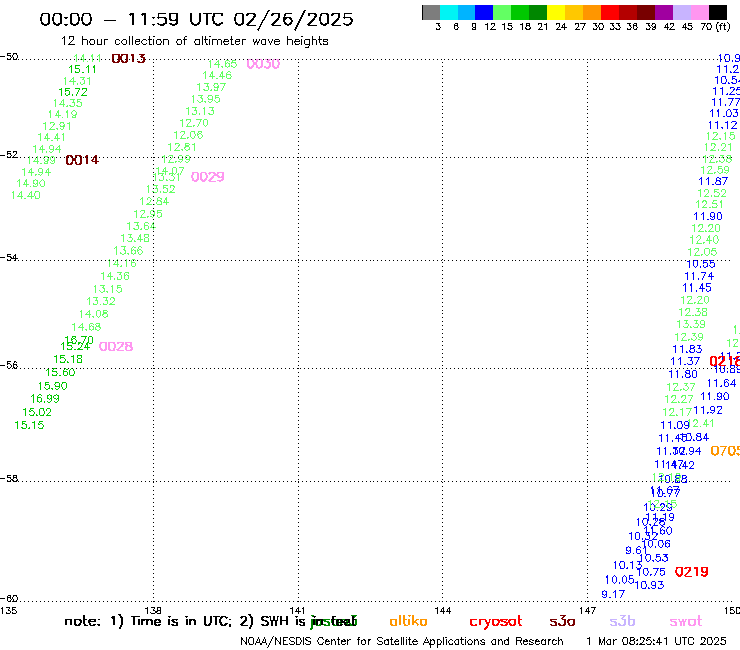The width and height of the screenshot is (740, 650).
Task: Click the red cryosat label 0219
Action: pyautogui.click(x=691, y=572)
